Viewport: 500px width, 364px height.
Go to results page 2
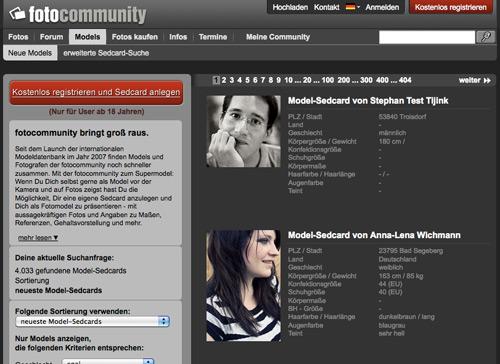[x=224, y=80]
